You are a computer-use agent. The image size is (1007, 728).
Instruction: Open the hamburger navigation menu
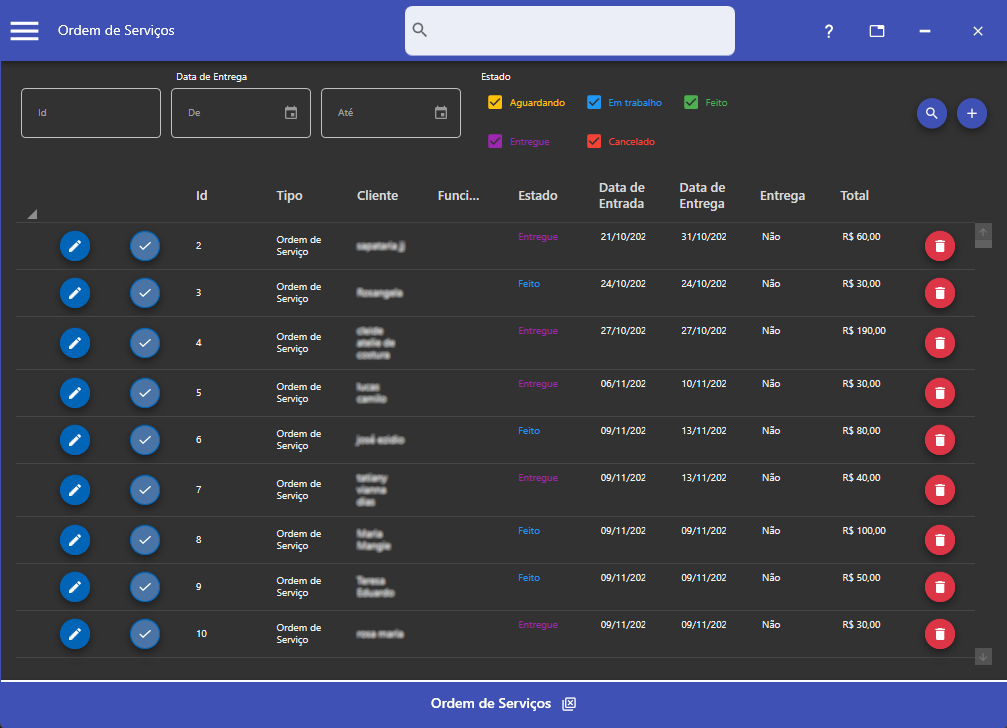[x=25, y=31]
